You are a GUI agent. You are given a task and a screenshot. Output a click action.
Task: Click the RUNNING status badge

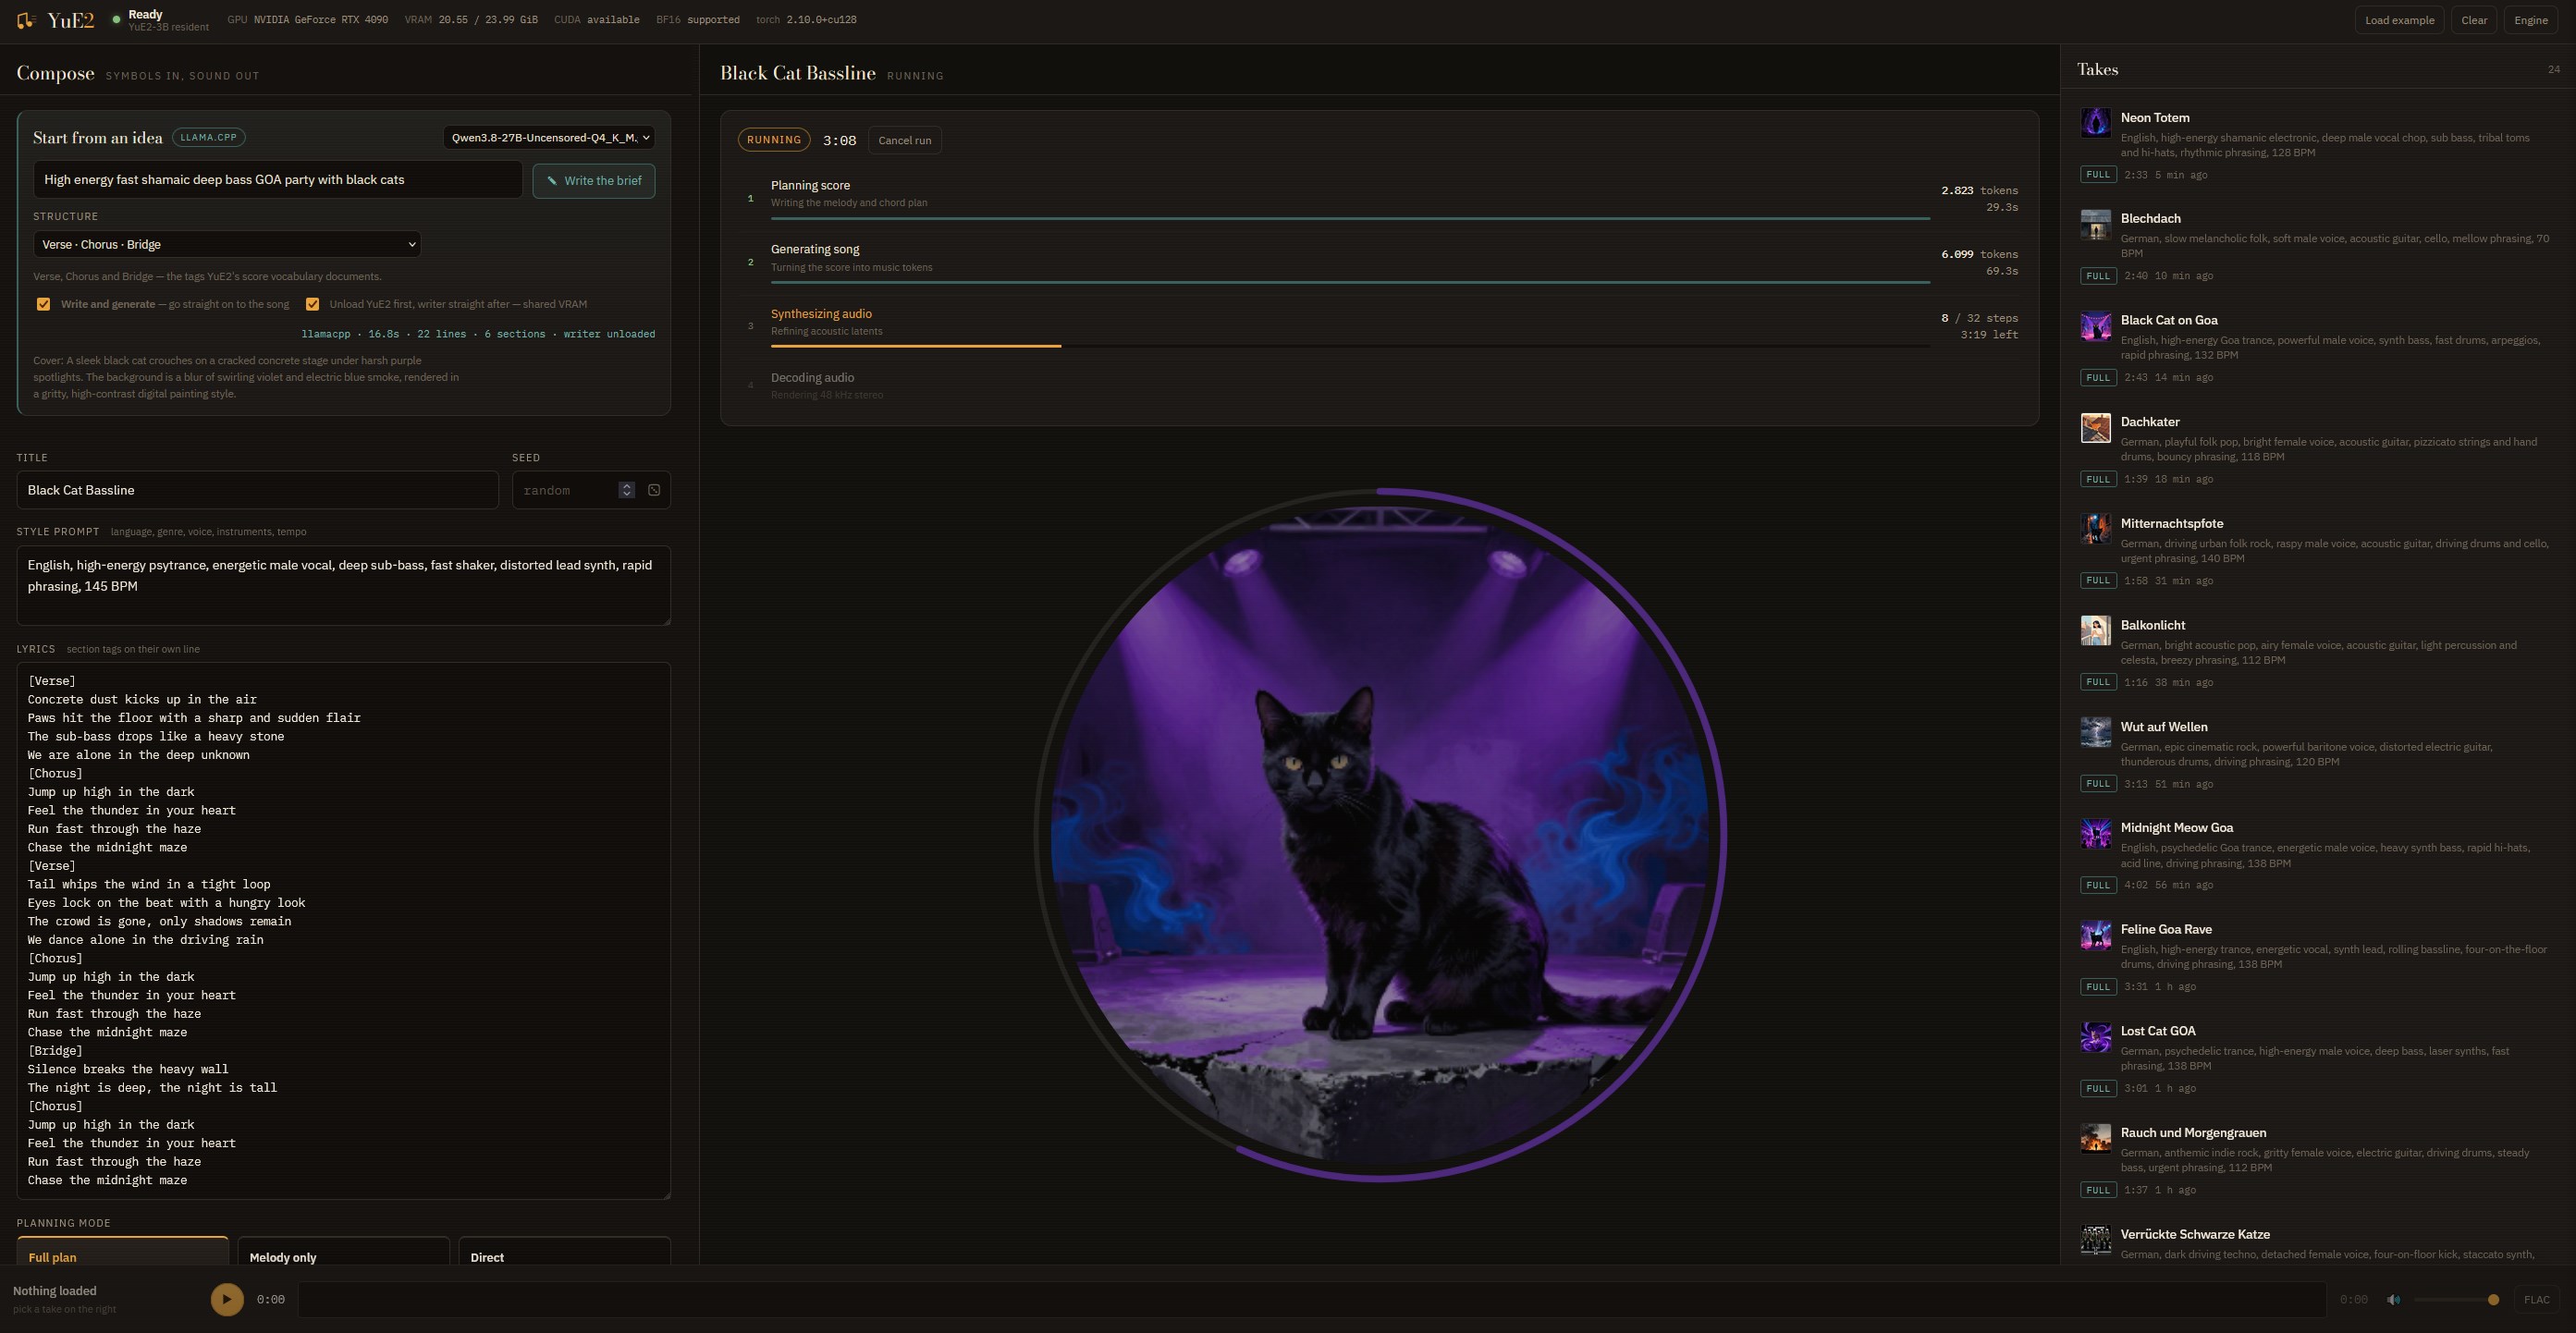pyautogui.click(x=774, y=140)
